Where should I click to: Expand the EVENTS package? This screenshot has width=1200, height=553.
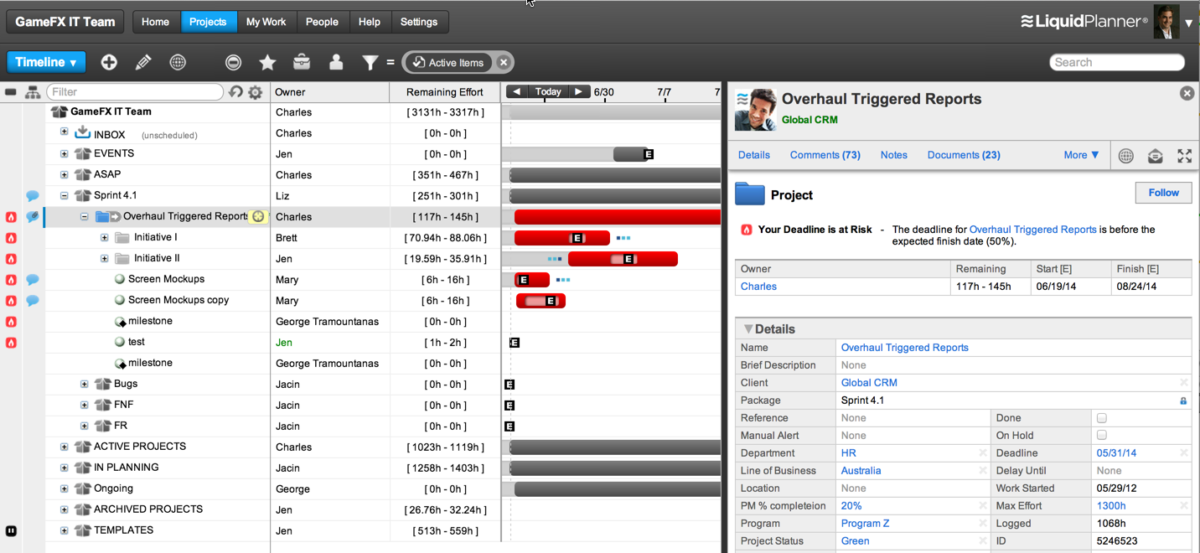point(64,154)
